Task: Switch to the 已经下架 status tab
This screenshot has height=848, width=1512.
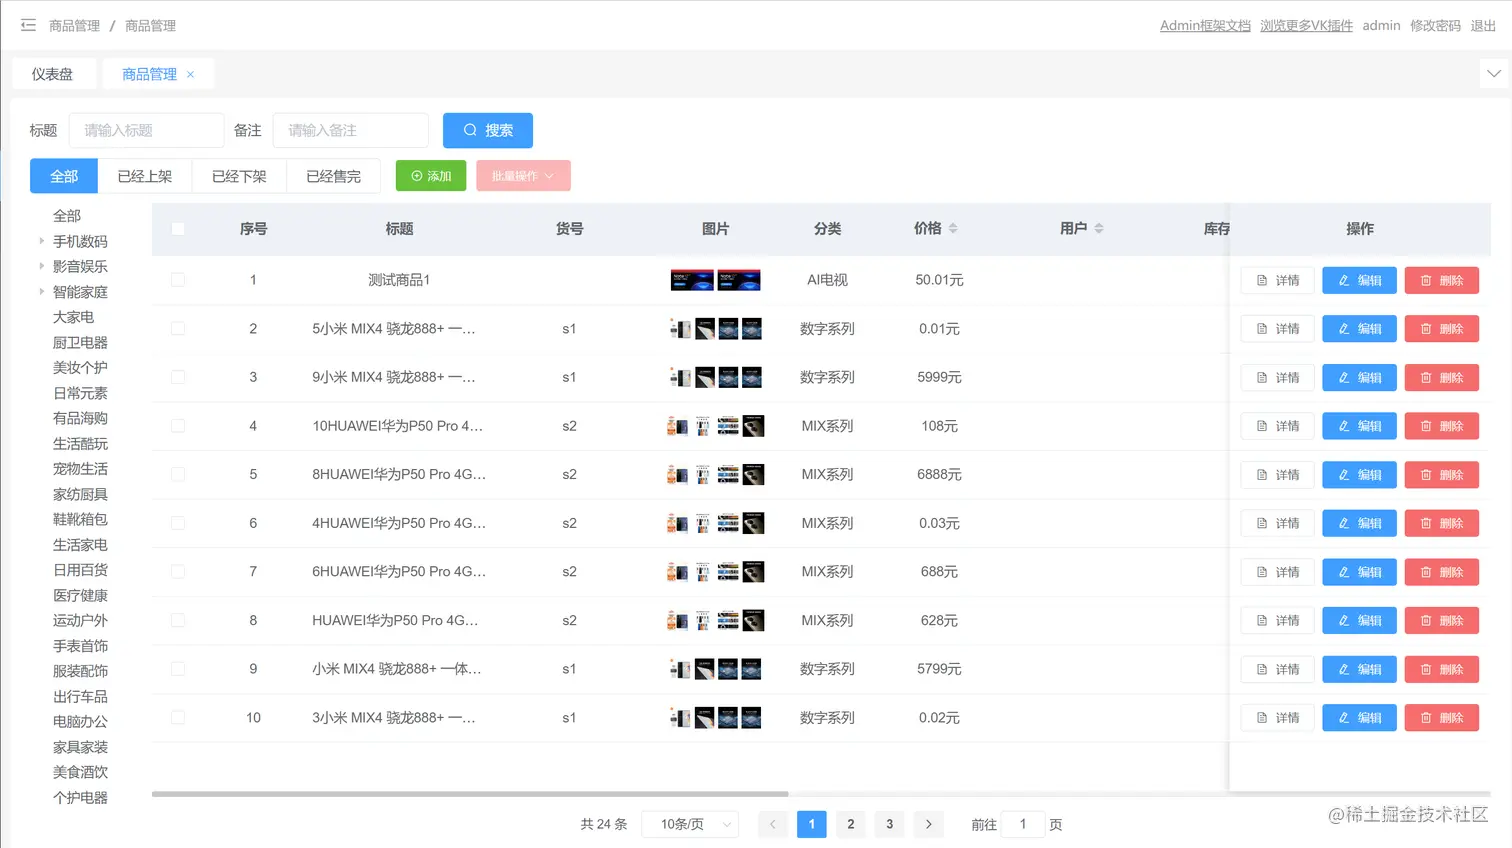Action: click(239, 176)
